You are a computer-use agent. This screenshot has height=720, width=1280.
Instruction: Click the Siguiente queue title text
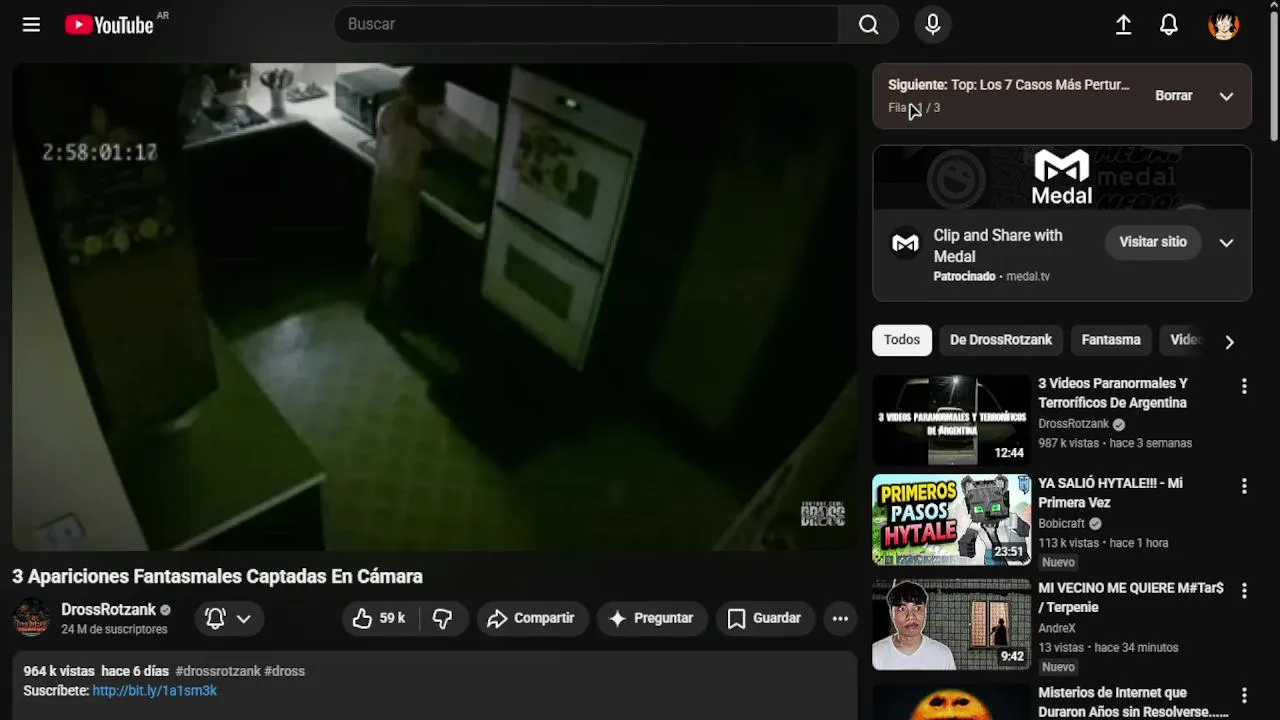[1009, 85]
